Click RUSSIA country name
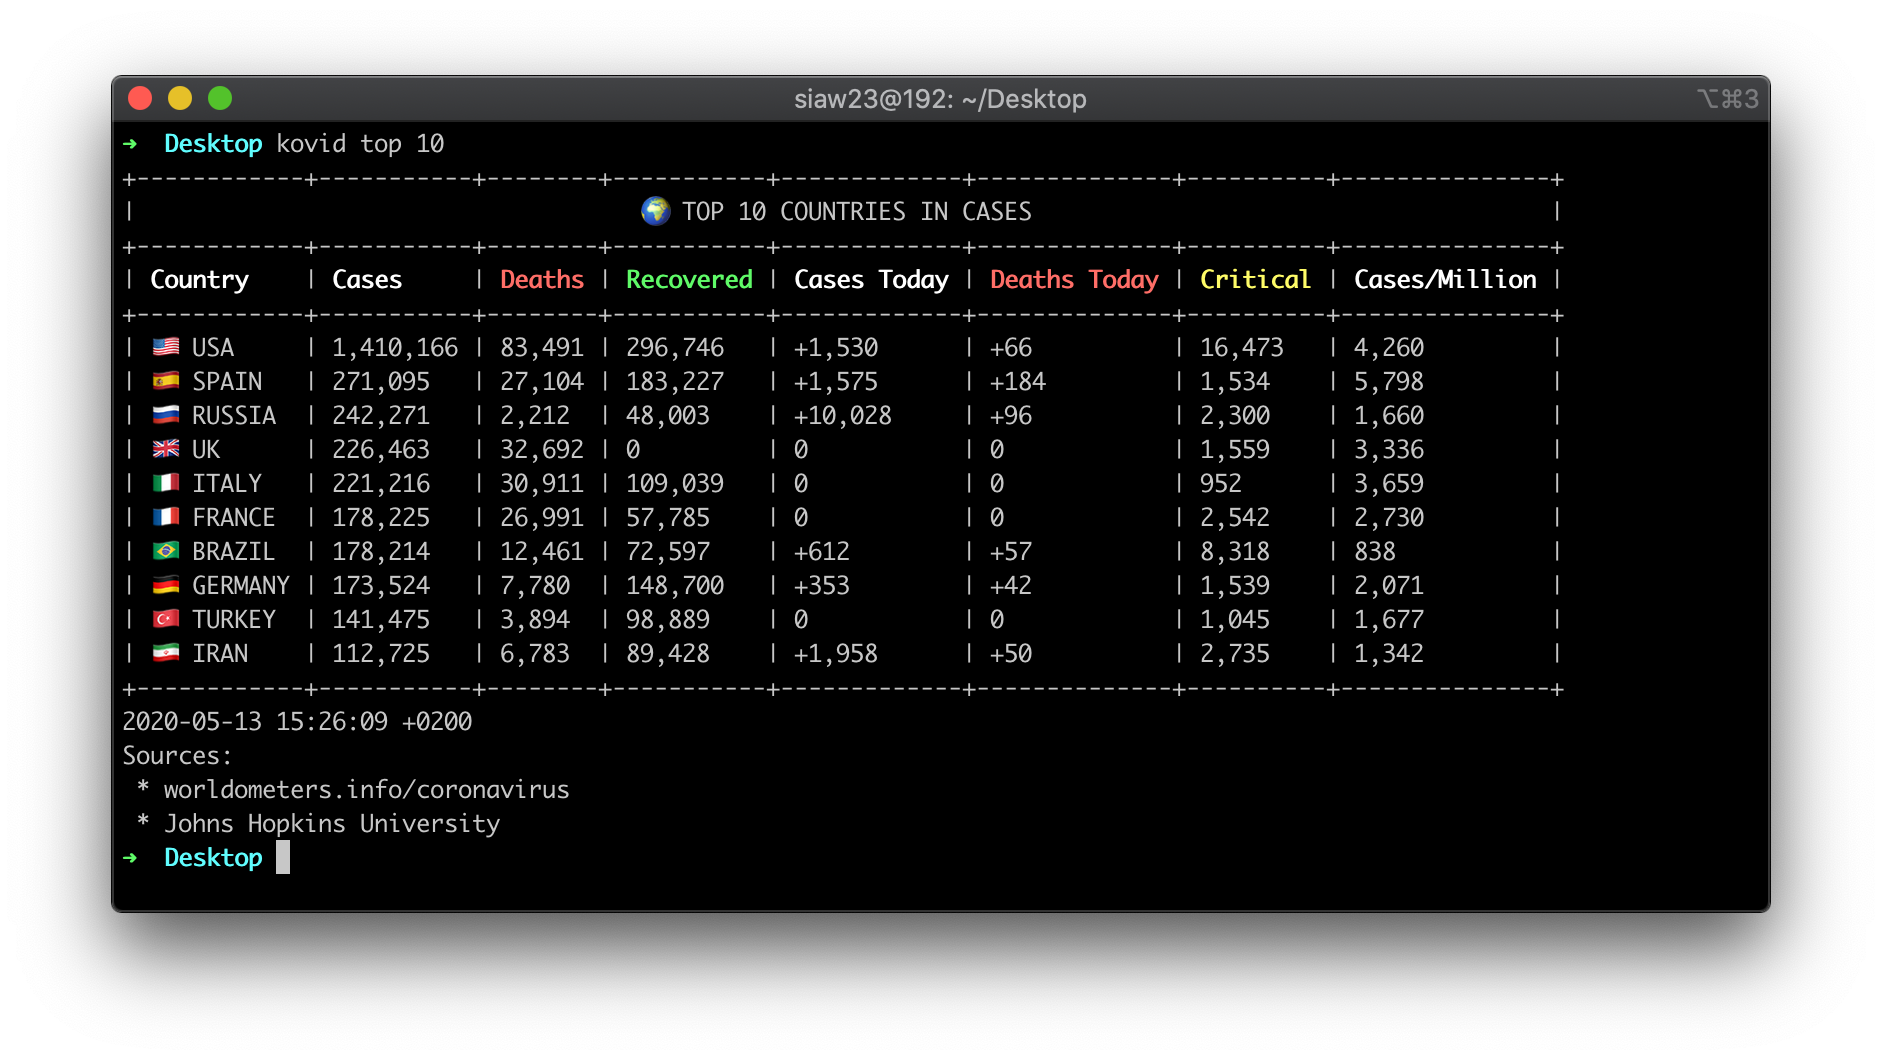 point(234,416)
